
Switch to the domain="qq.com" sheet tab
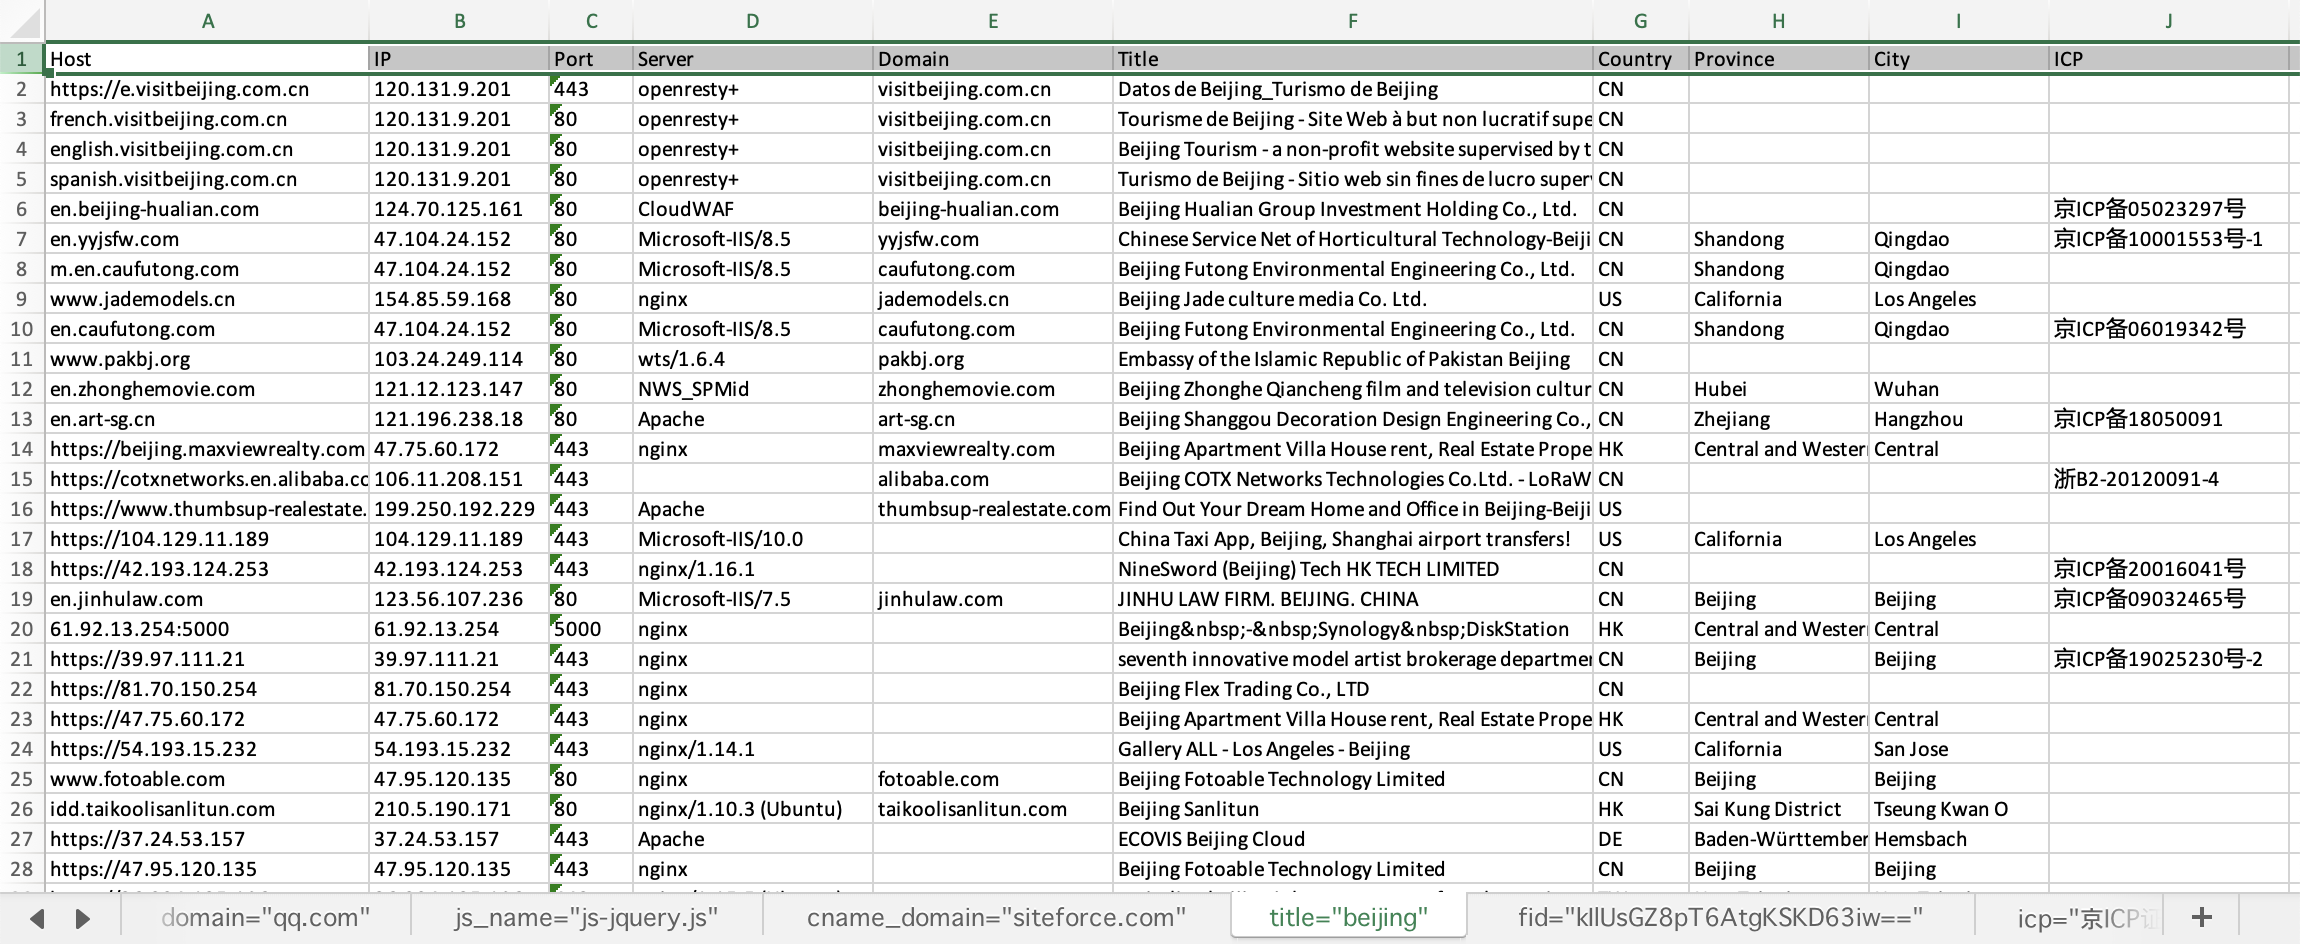coord(265,917)
